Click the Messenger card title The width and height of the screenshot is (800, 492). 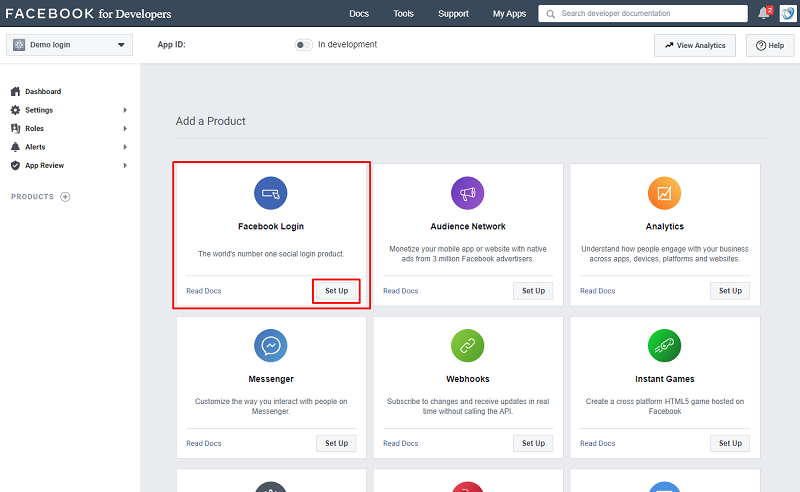pyautogui.click(x=271, y=379)
